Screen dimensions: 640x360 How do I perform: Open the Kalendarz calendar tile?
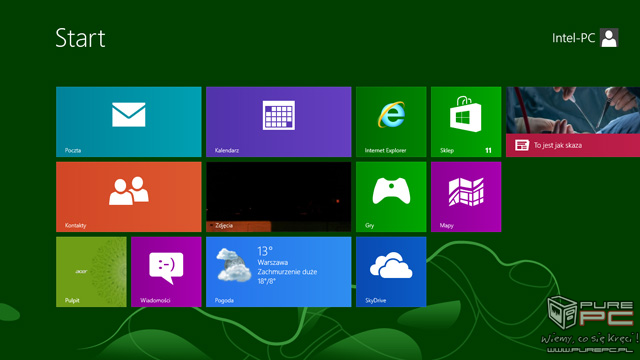[x=278, y=122]
